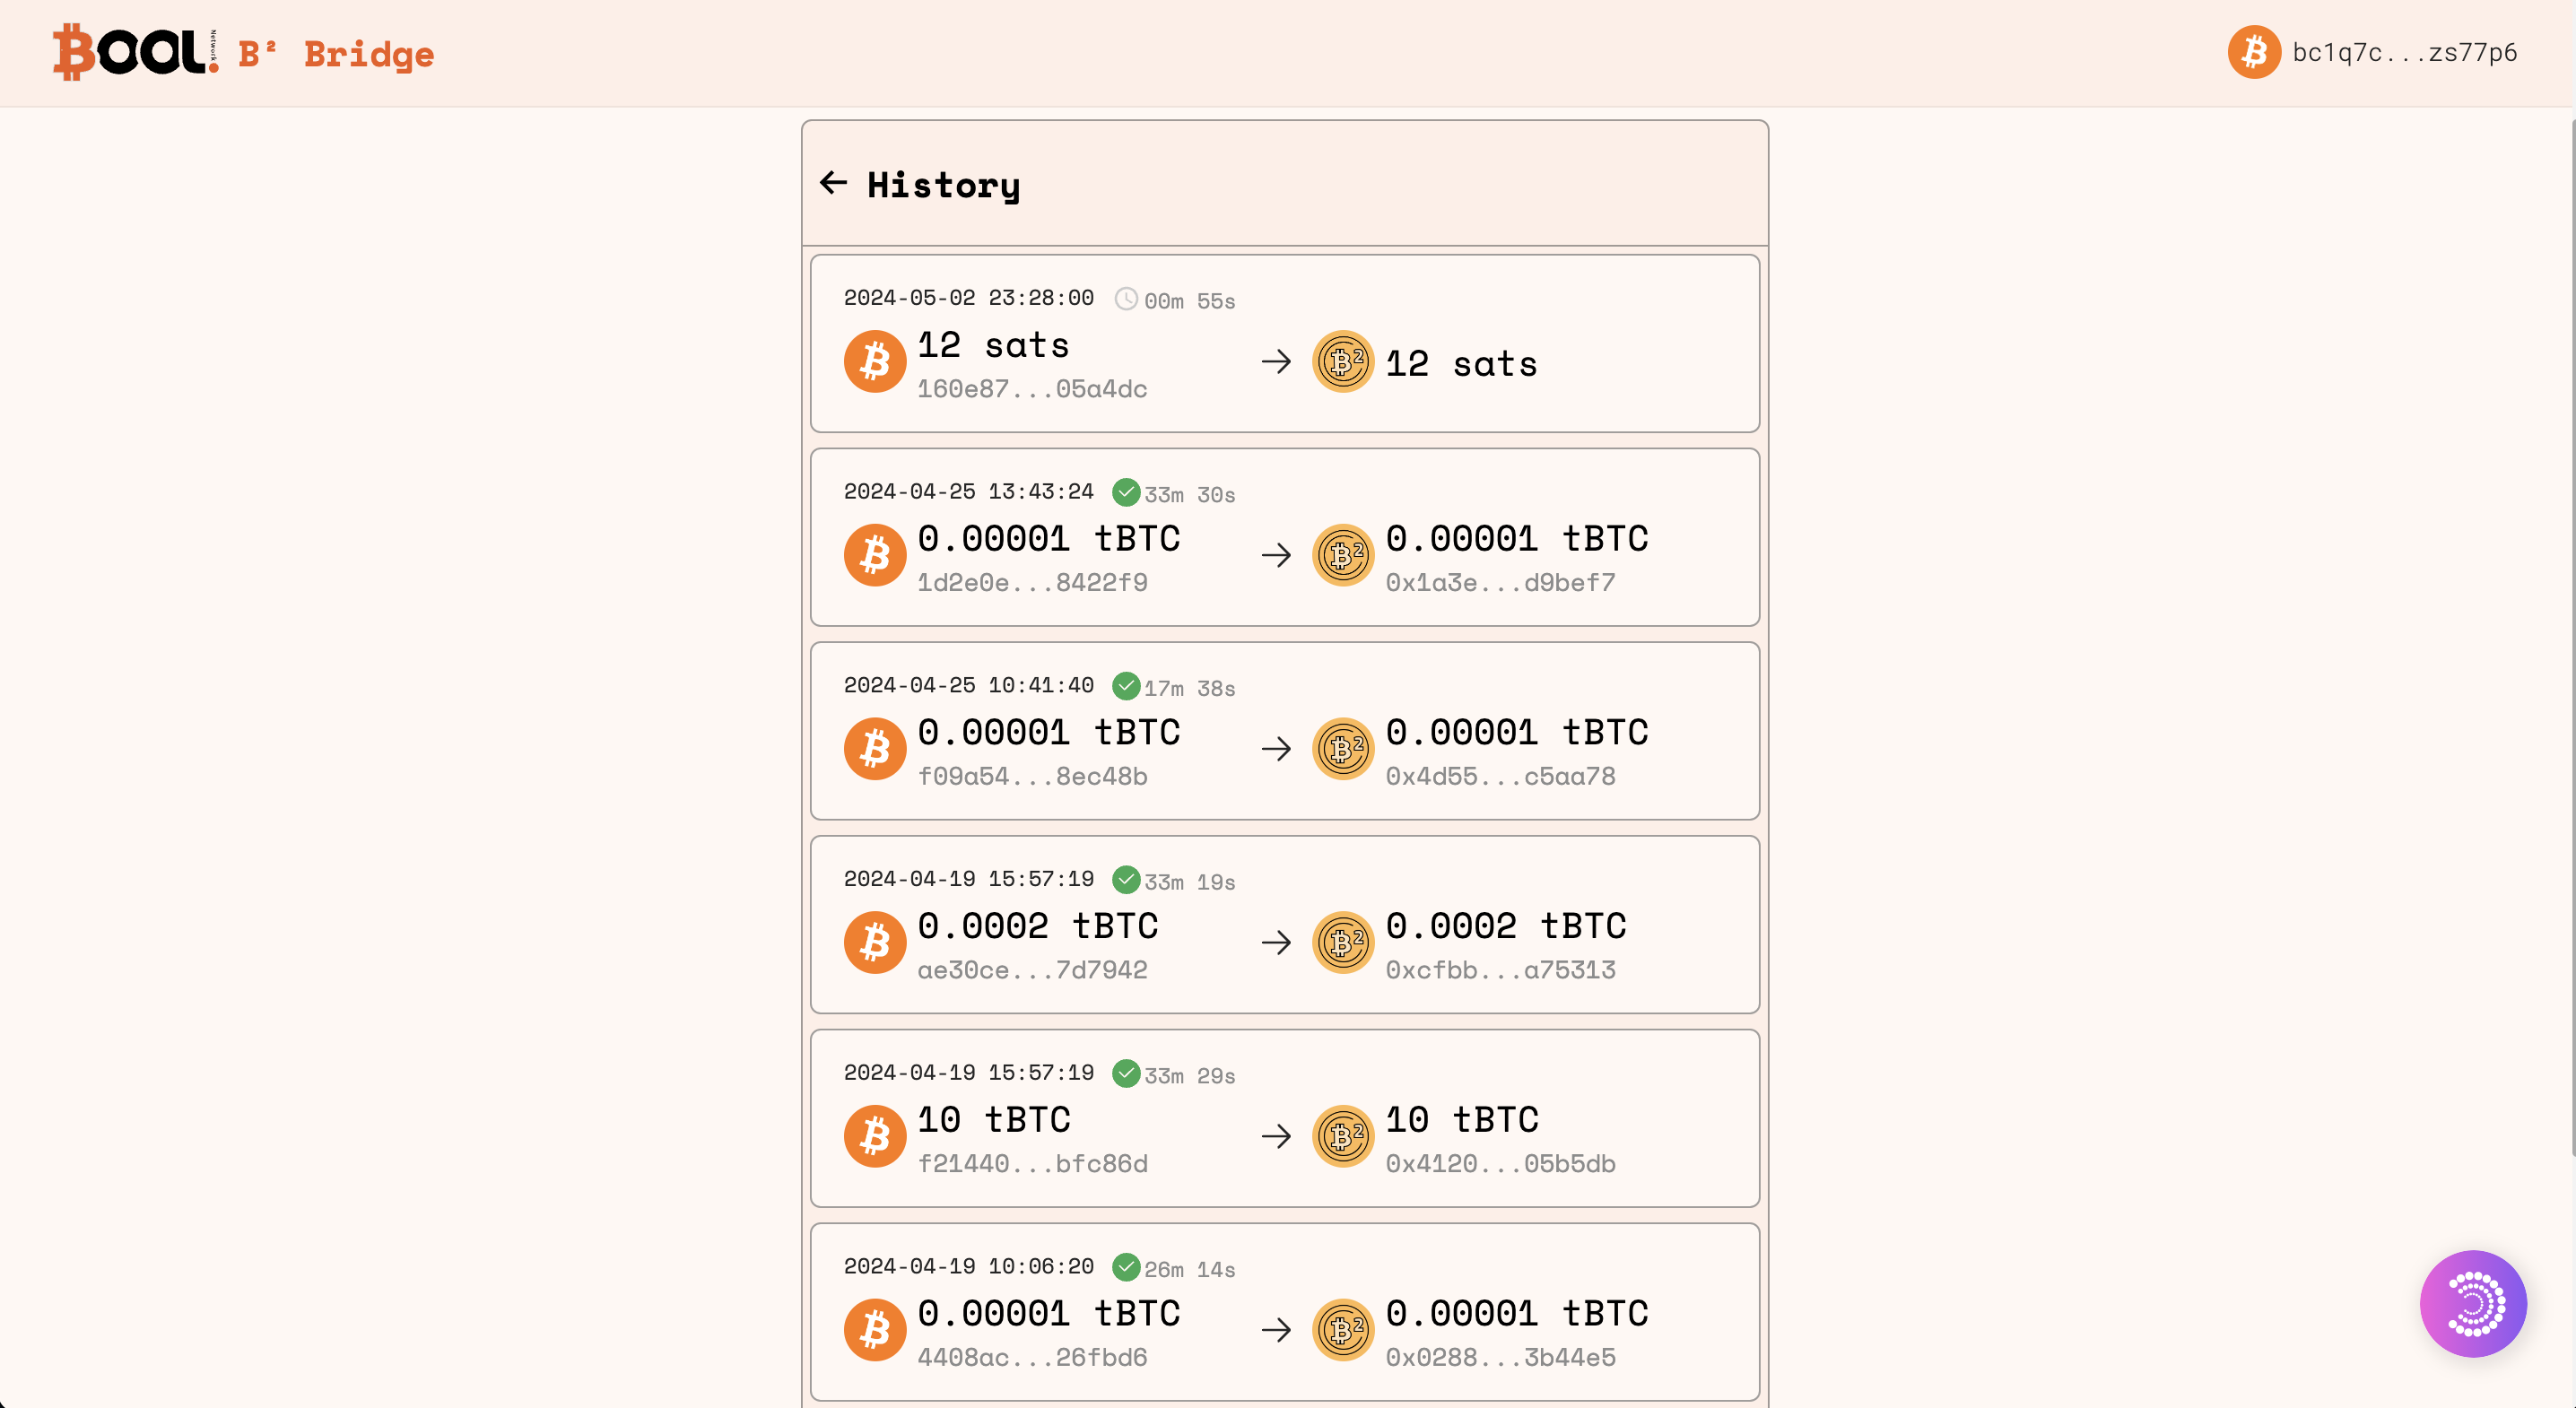This screenshot has height=1408, width=2576.
Task: Click green checkmark on 13:43:24 transaction
Action: (1126, 493)
